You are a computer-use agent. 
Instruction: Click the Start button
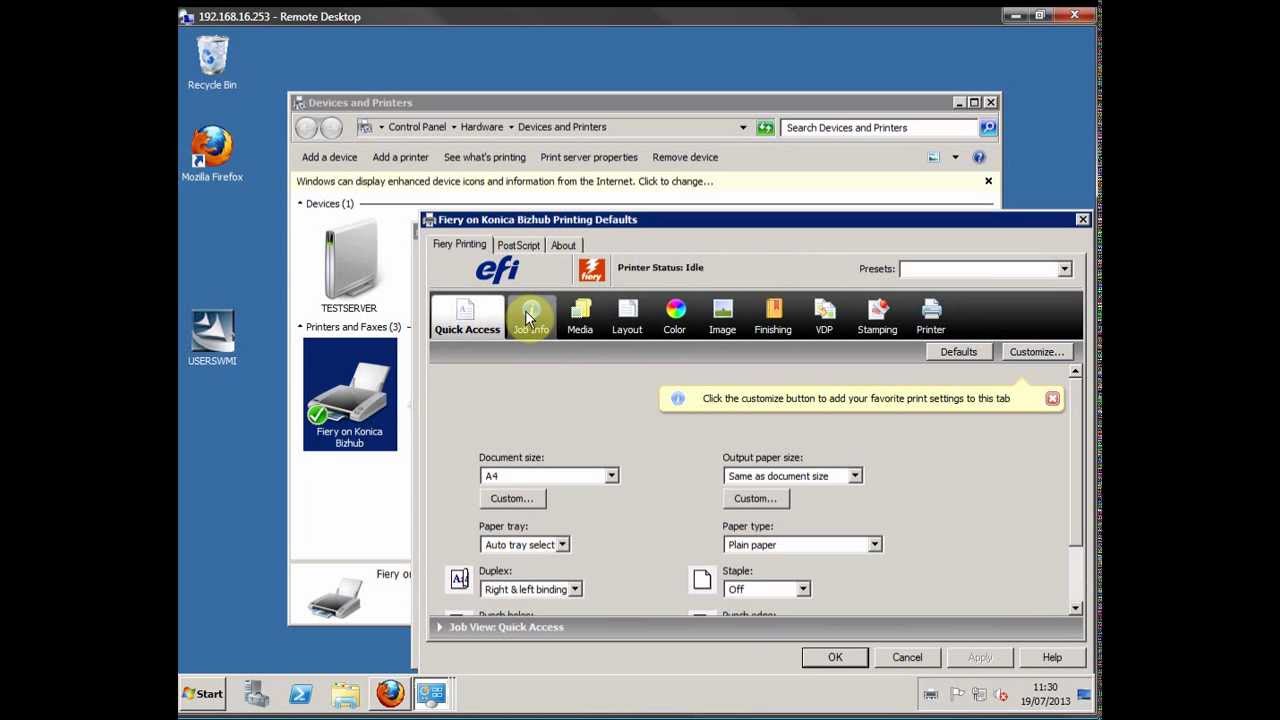click(203, 693)
